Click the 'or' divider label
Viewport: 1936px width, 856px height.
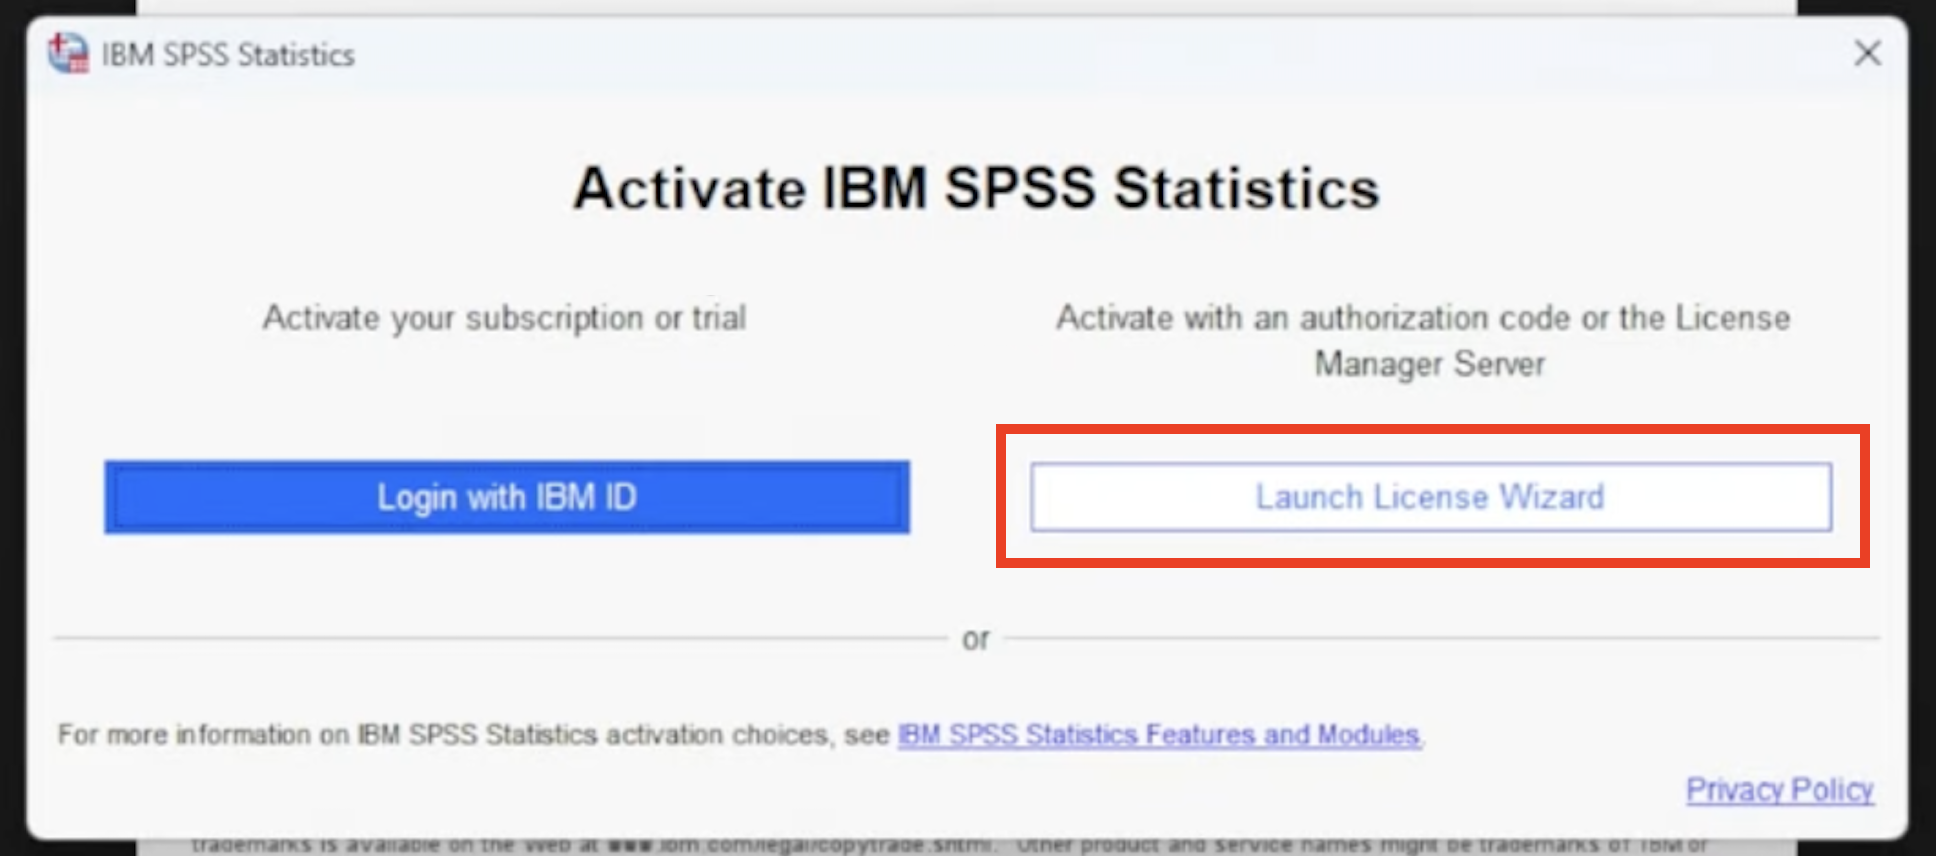tap(976, 638)
